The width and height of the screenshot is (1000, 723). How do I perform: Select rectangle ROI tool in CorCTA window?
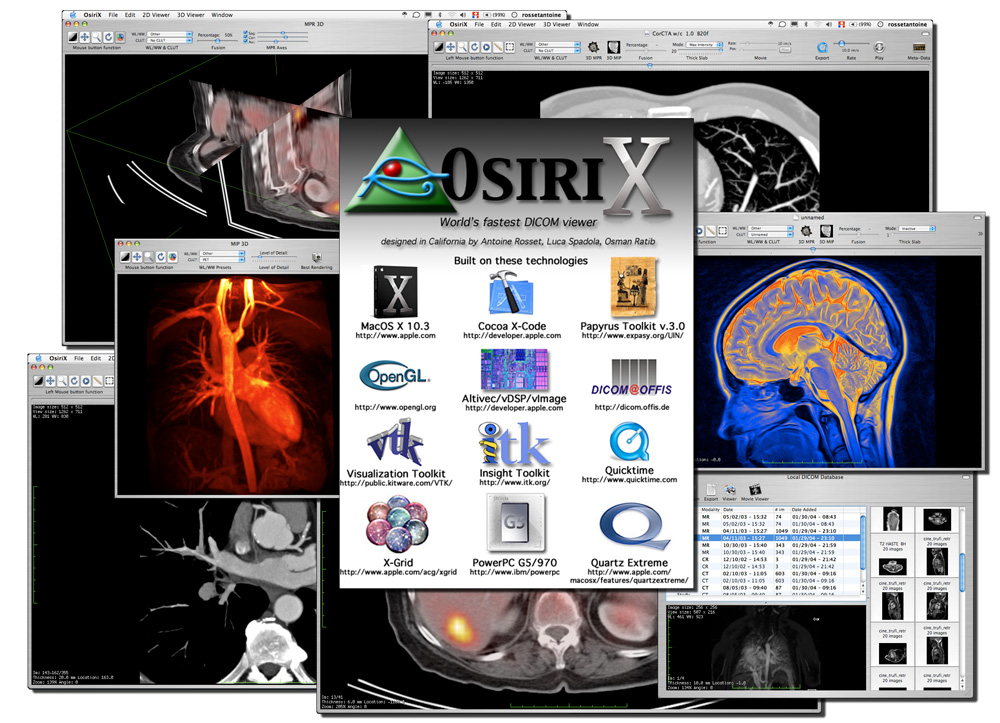[x=510, y=47]
